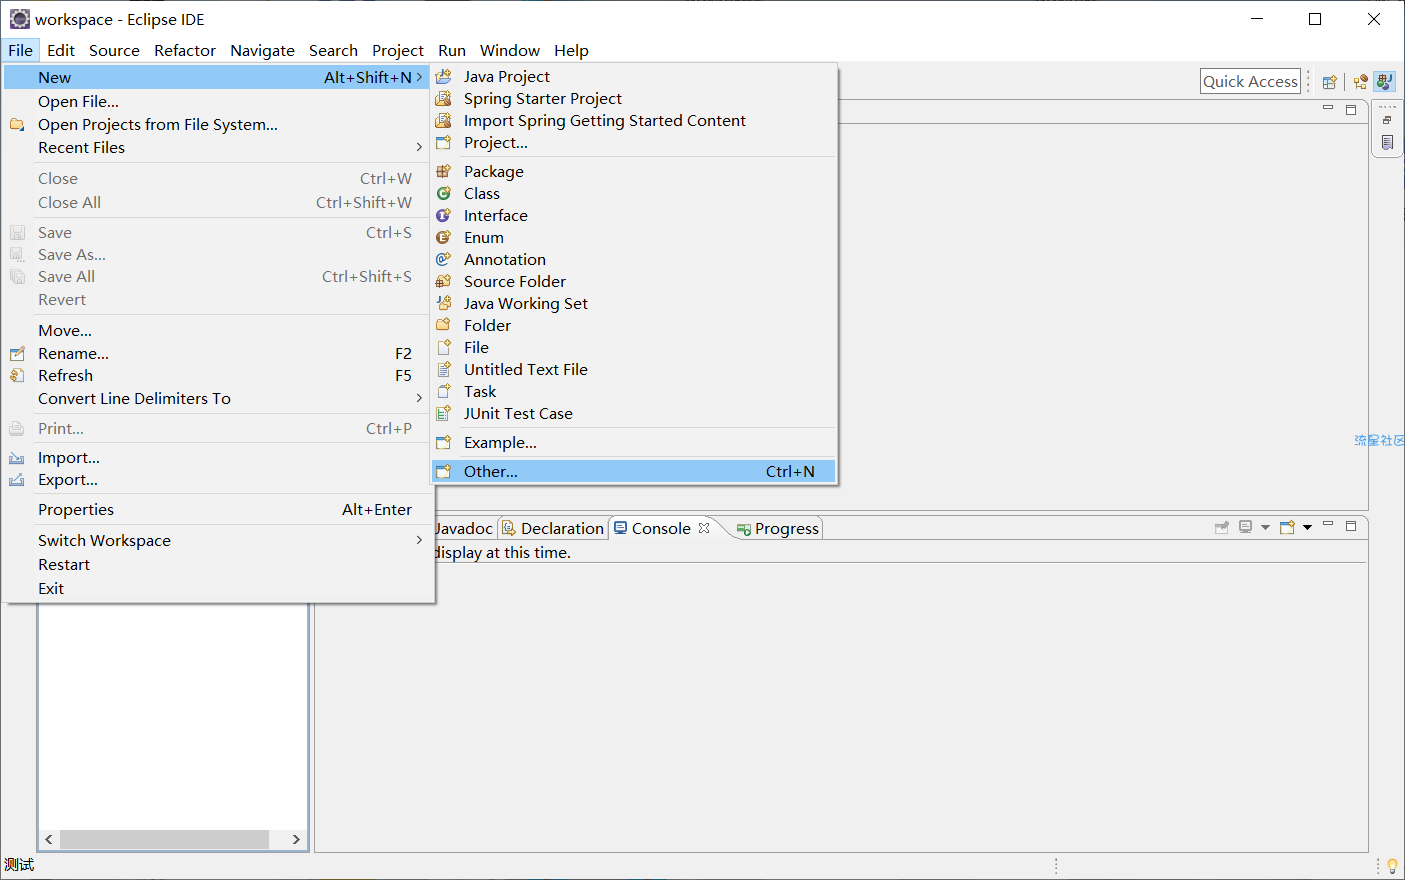
Task: Create a new Annotation
Action: (634, 259)
